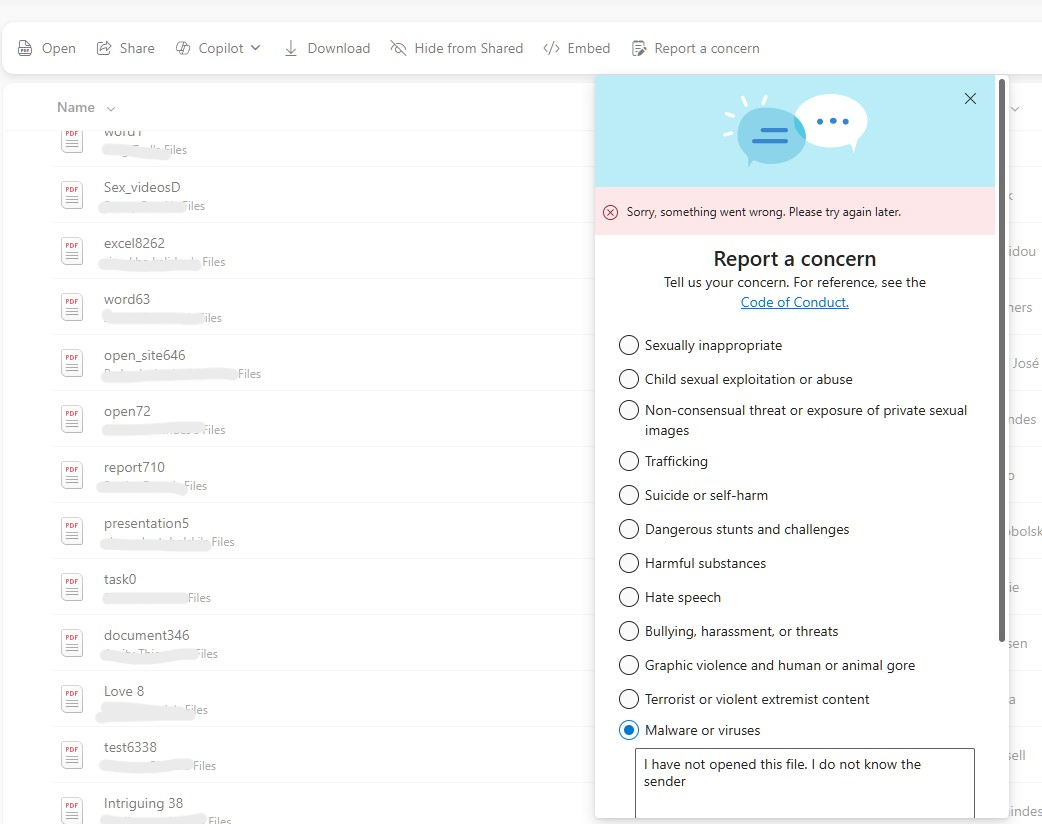
Task: Select Child sexual exploitation or abuse
Action: pos(629,379)
